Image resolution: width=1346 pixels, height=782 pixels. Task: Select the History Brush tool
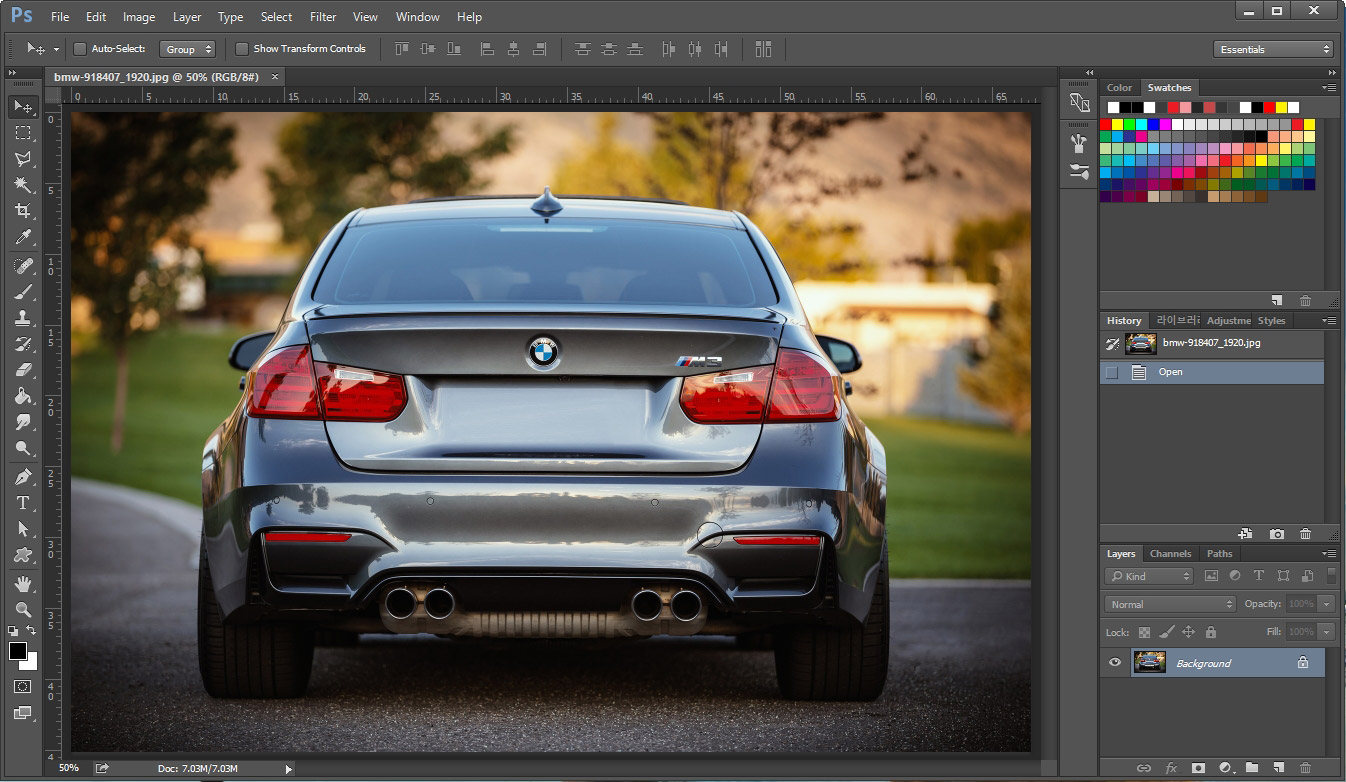point(23,344)
